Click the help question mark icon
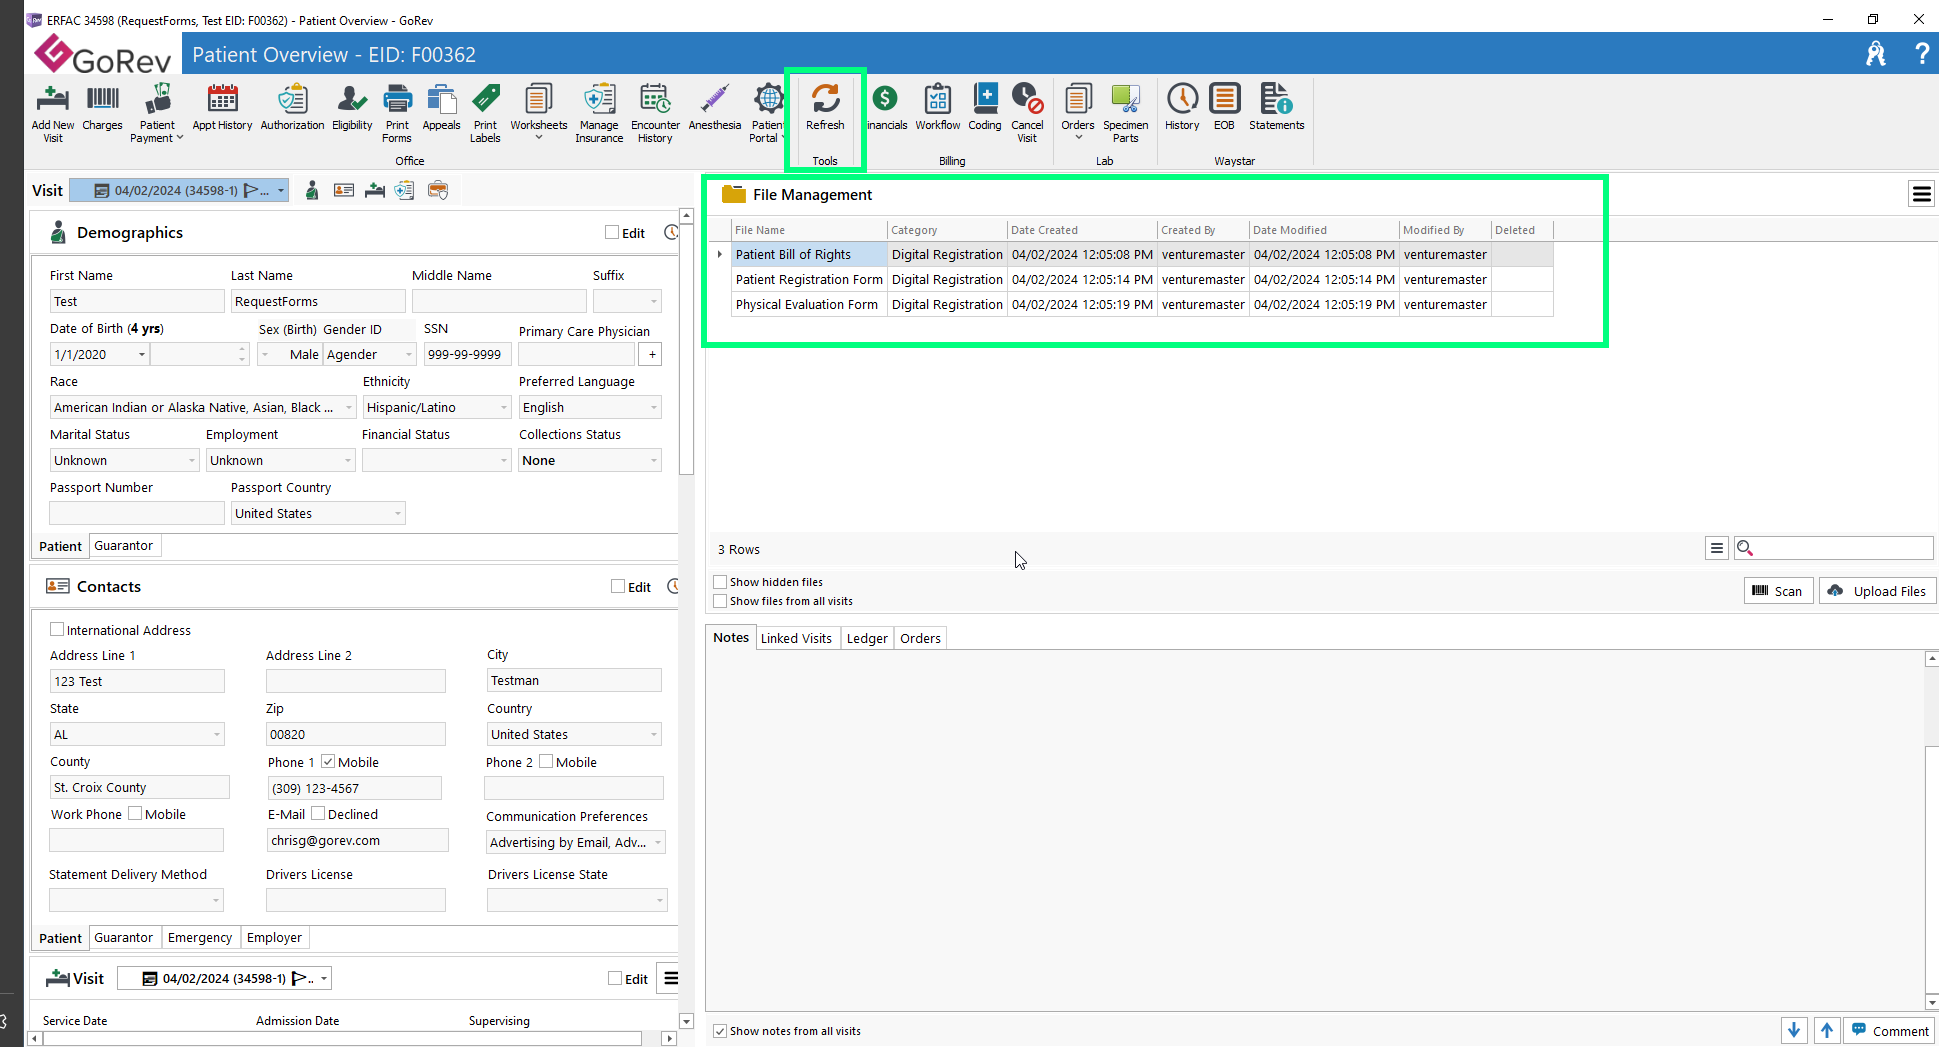This screenshot has height=1047, width=1939. click(x=1921, y=54)
